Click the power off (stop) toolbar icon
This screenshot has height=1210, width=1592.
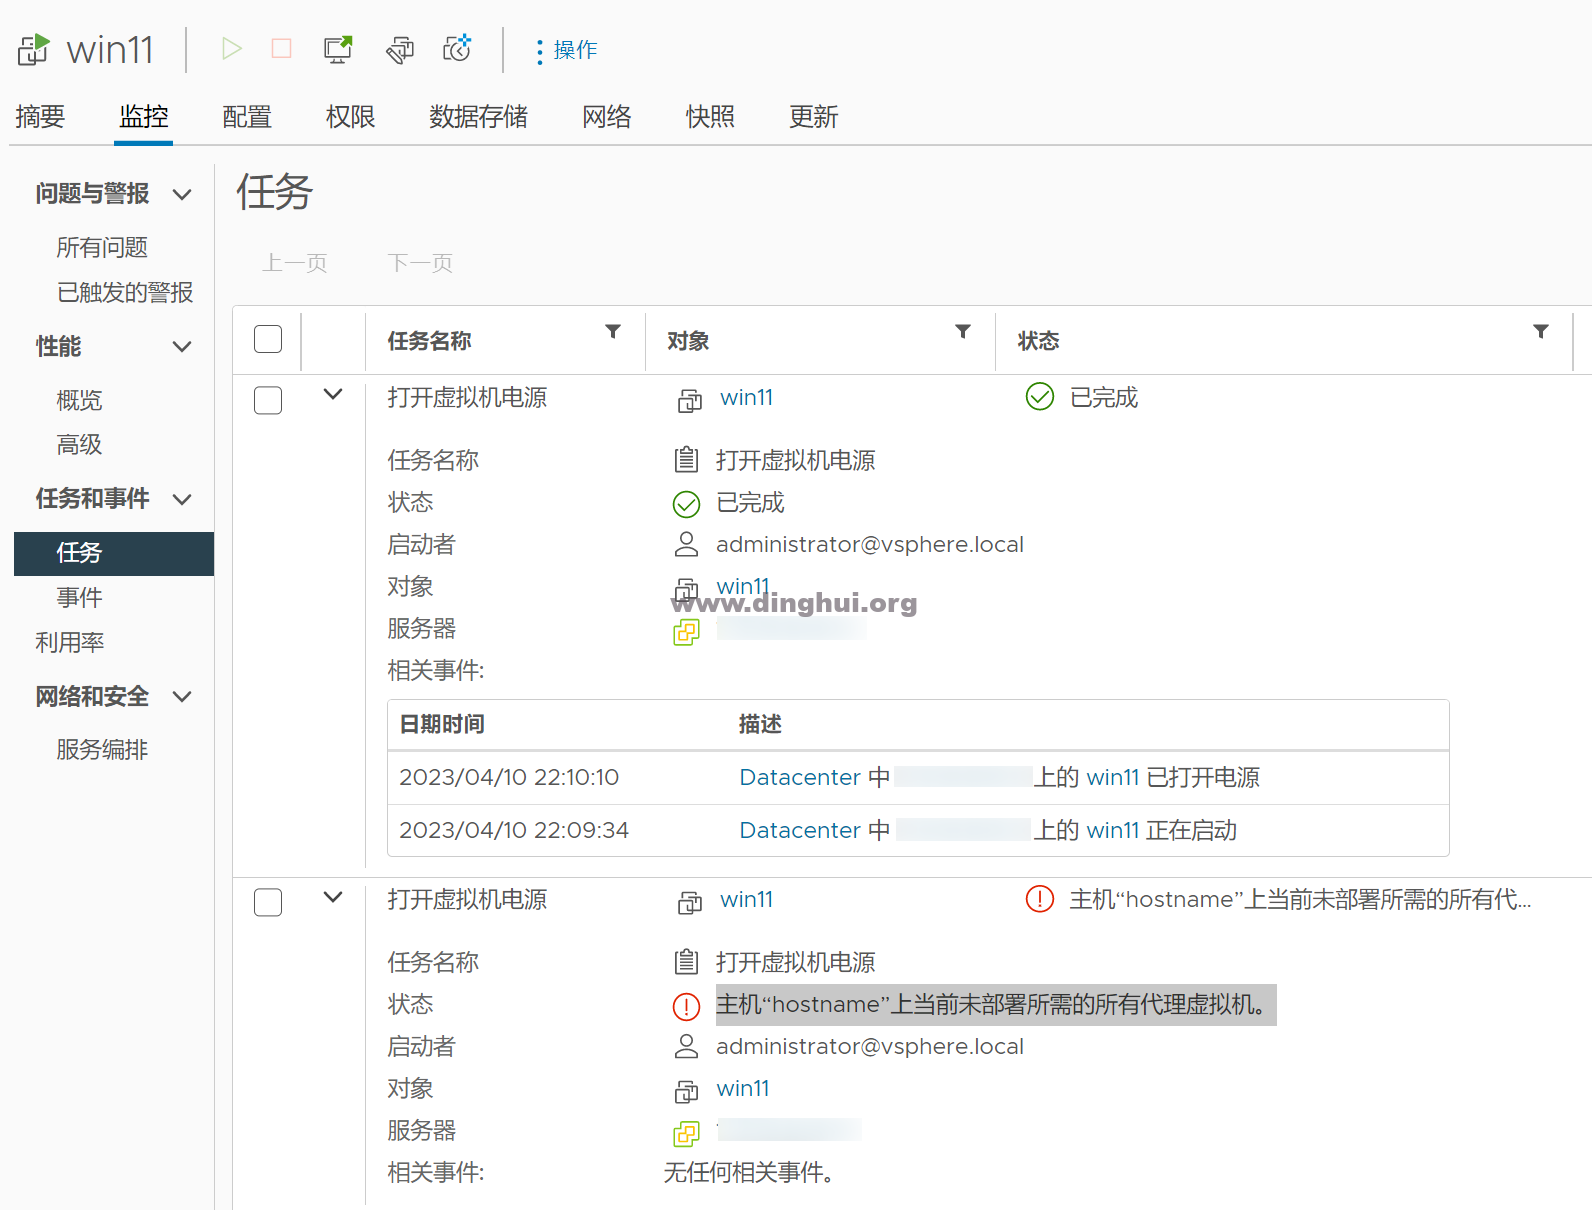[x=282, y=48]
